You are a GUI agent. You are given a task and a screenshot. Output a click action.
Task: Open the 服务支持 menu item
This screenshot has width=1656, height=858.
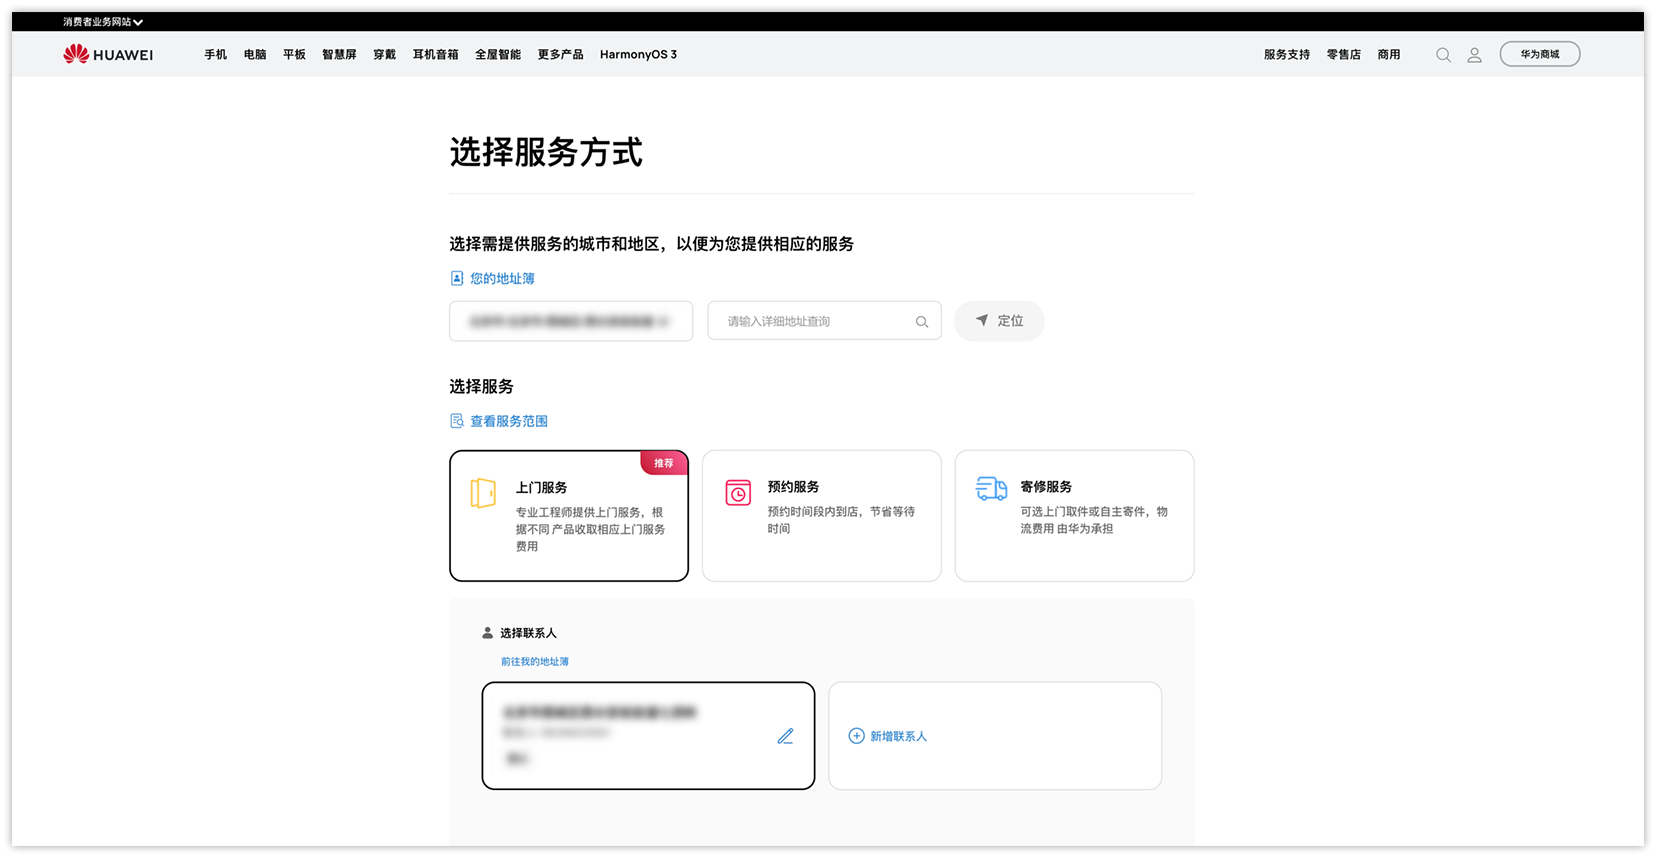(x=1287, y=55)
